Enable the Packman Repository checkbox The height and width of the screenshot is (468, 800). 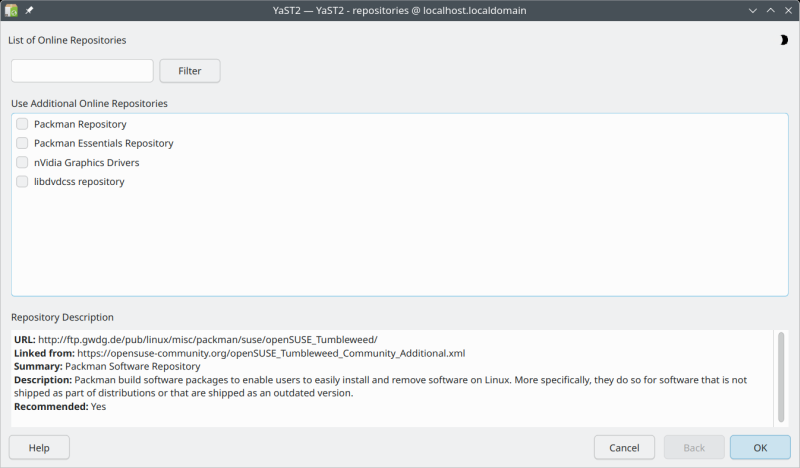22,124
